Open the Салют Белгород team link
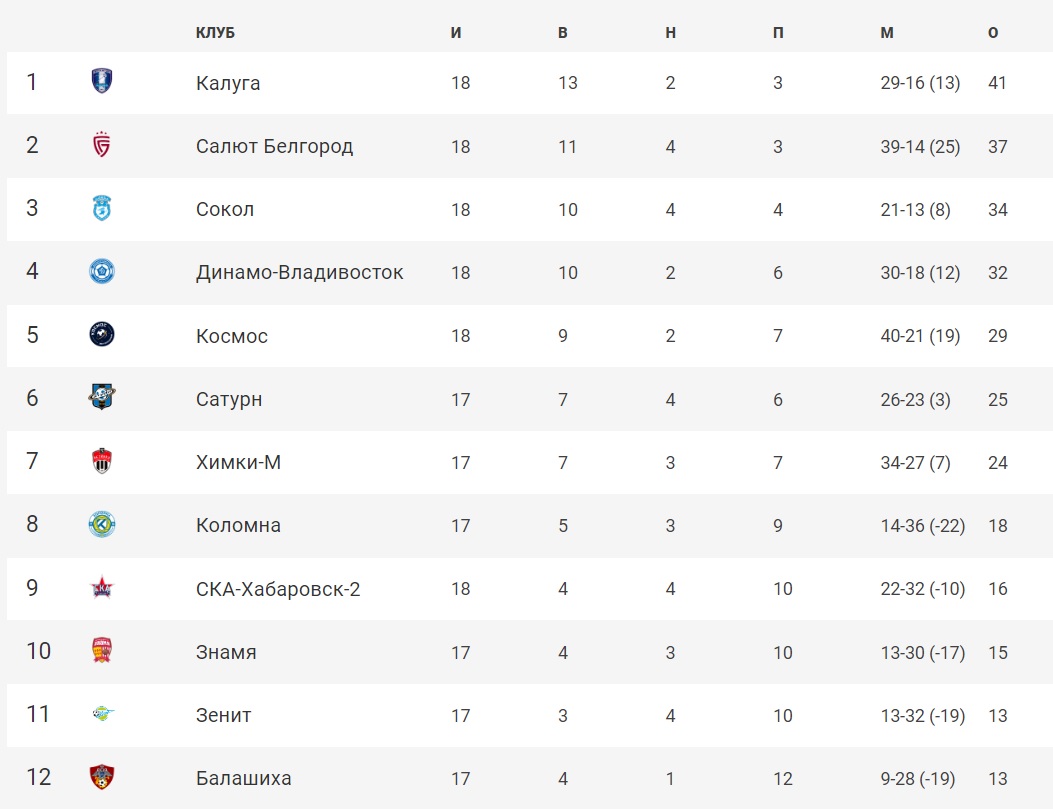 (274, 146)
